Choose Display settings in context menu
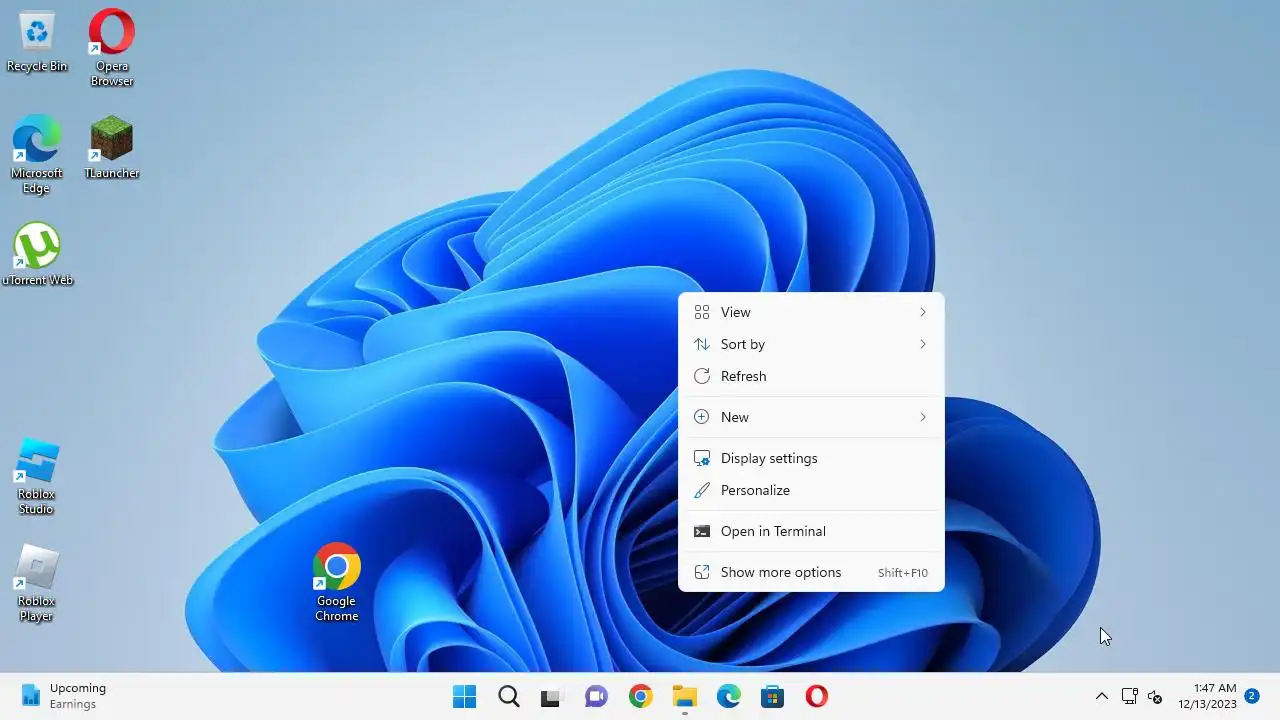This screenshot has height=720, width=1280. pyautogui.click(x=811, y=458)
